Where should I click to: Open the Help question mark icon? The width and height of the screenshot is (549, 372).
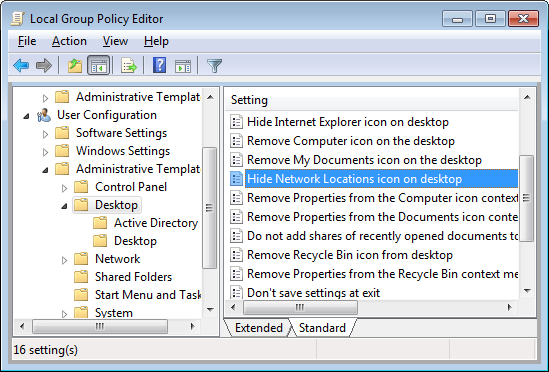pyautogui.click(x=159, y=65)
